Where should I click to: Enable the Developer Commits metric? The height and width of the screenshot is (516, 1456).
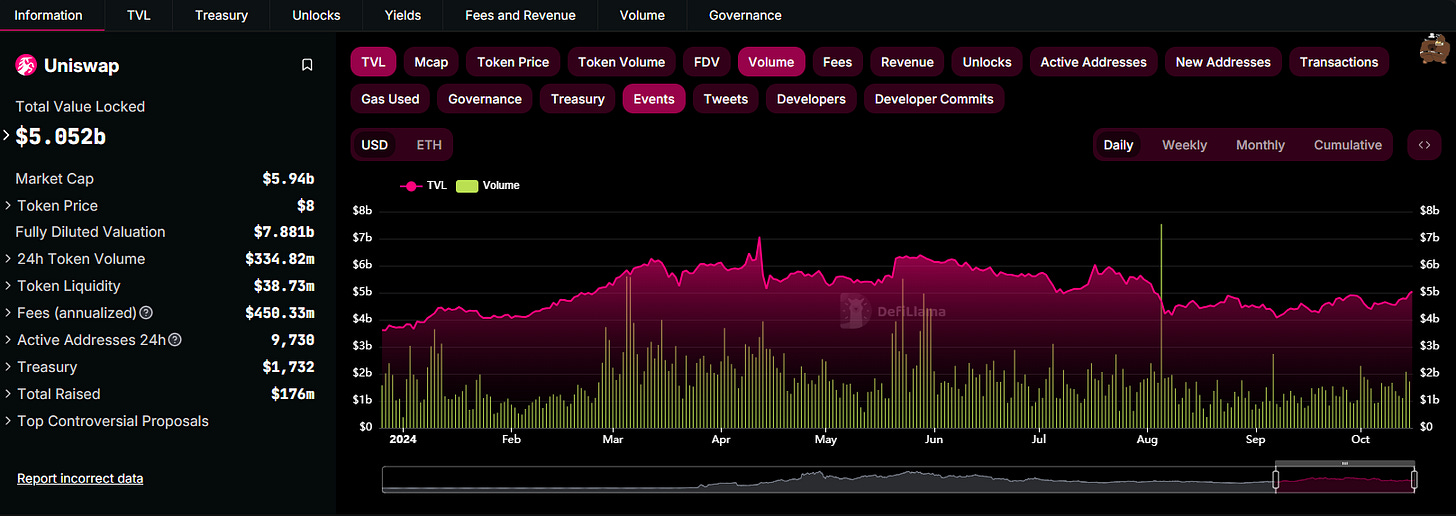point(934,99)
